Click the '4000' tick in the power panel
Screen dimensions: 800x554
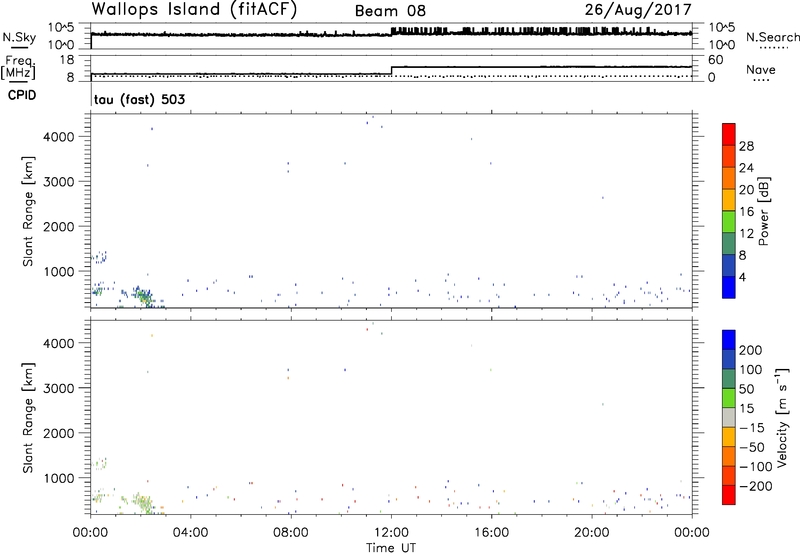click(59, 137)
